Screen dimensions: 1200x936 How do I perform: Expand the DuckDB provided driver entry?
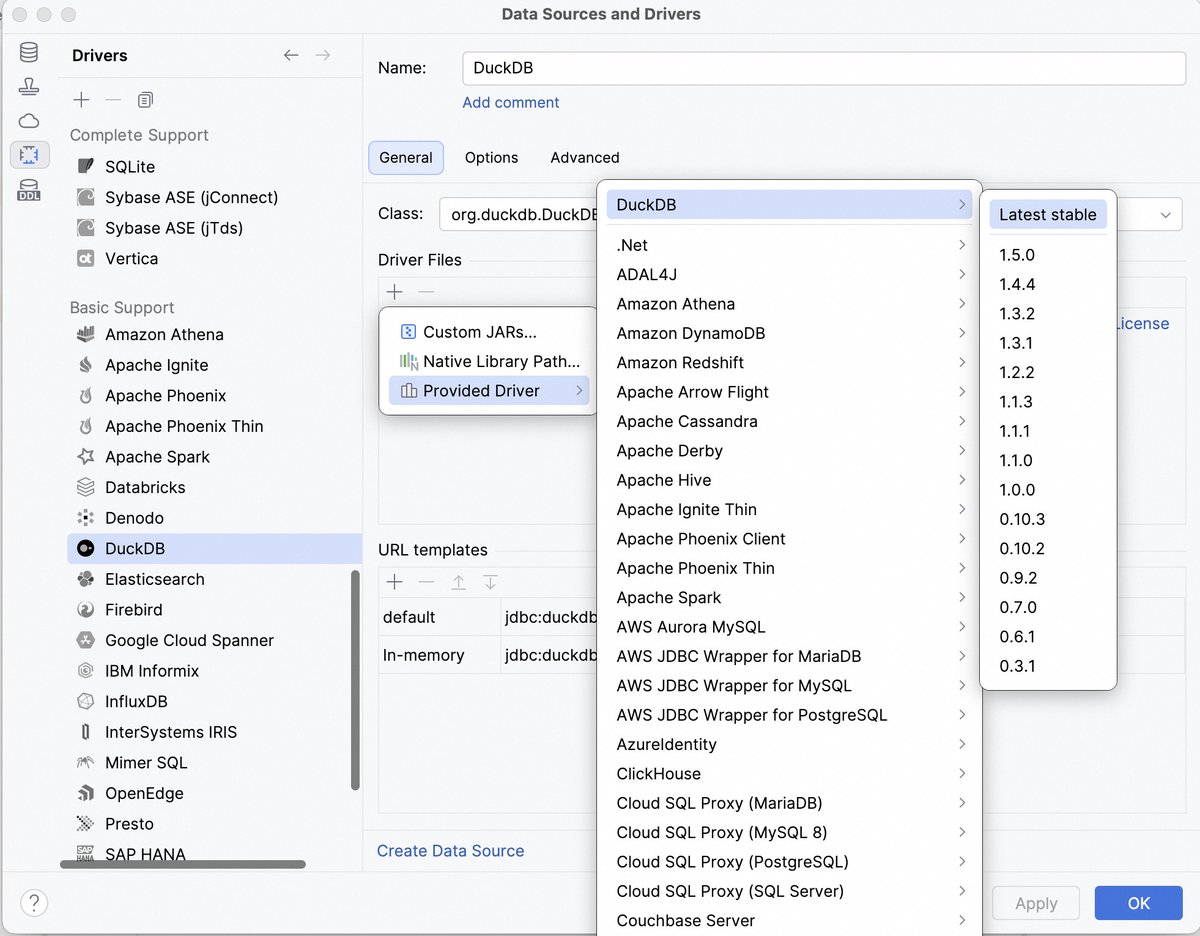(790, 205)
